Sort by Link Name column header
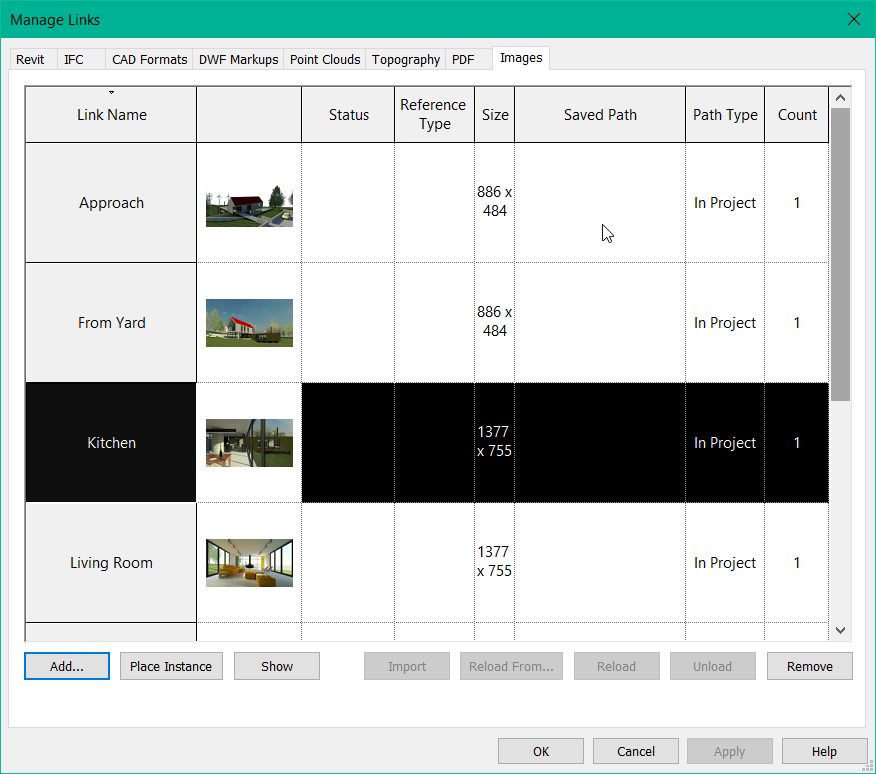876x774 pixels. (x=111, y=115)
